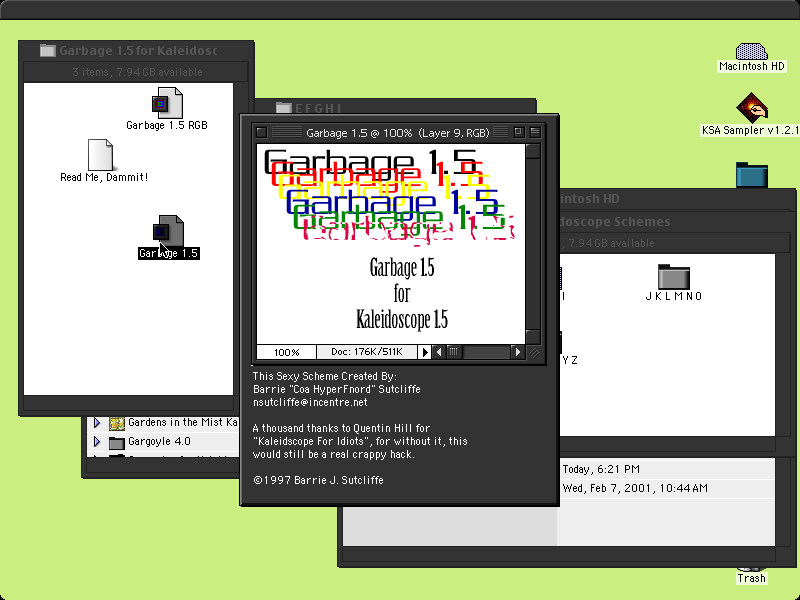Expand the Gardens in the Mist disclosure triangle
This screenshot has width=800, height=600.
point(96,422)
